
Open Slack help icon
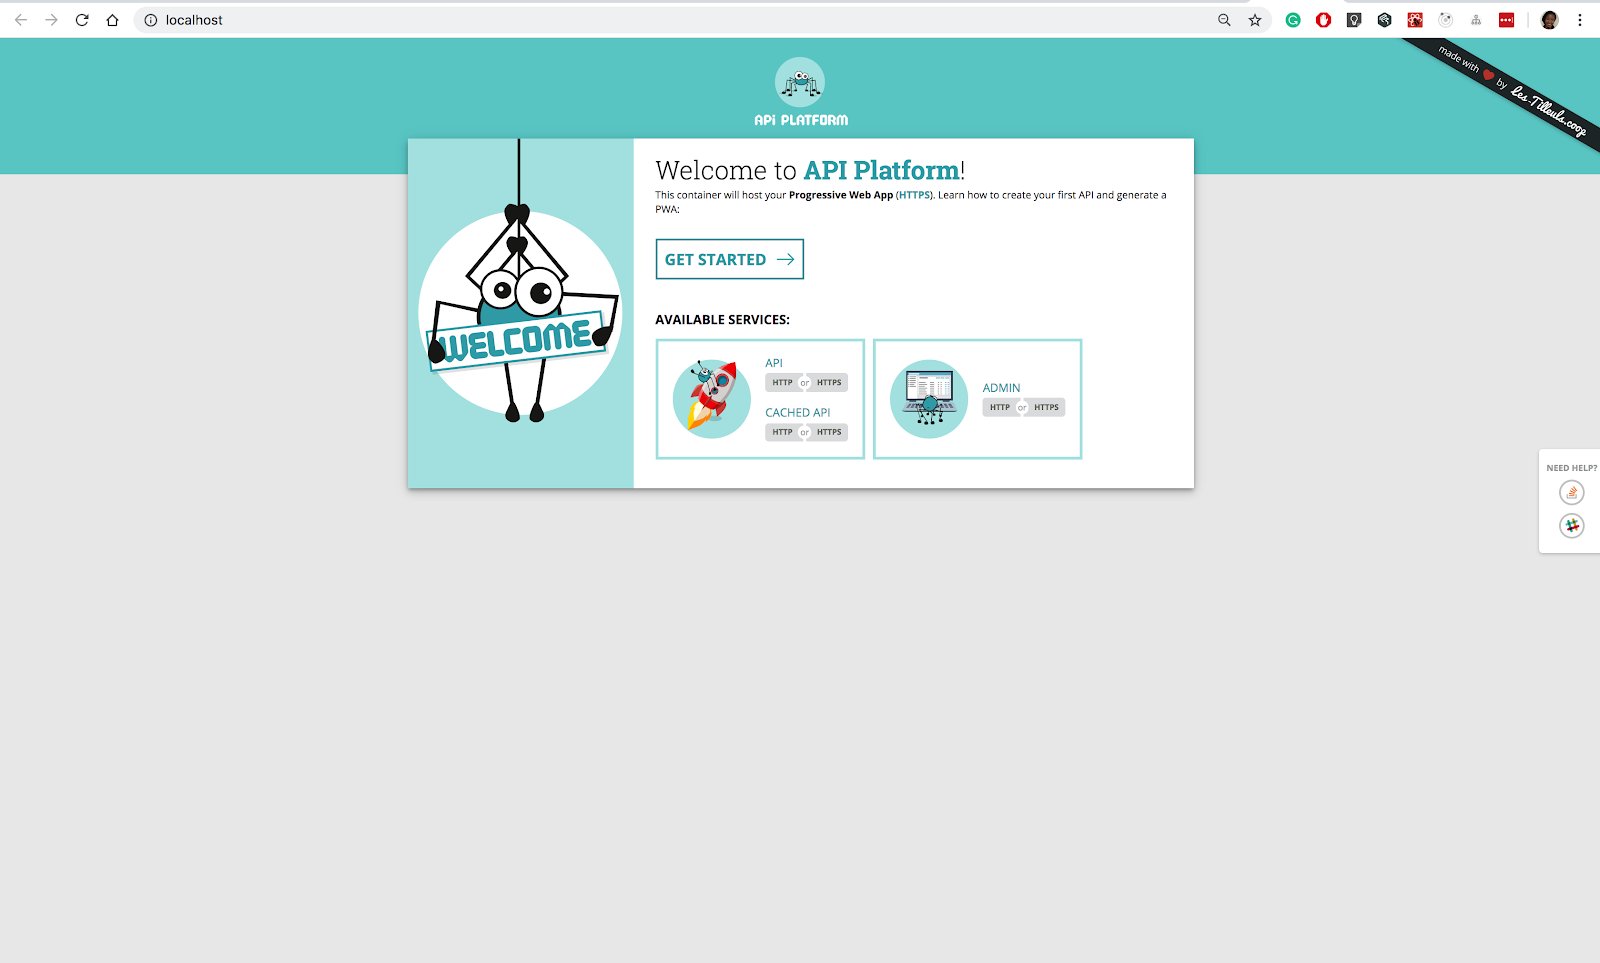click(x=1572, y=525)
